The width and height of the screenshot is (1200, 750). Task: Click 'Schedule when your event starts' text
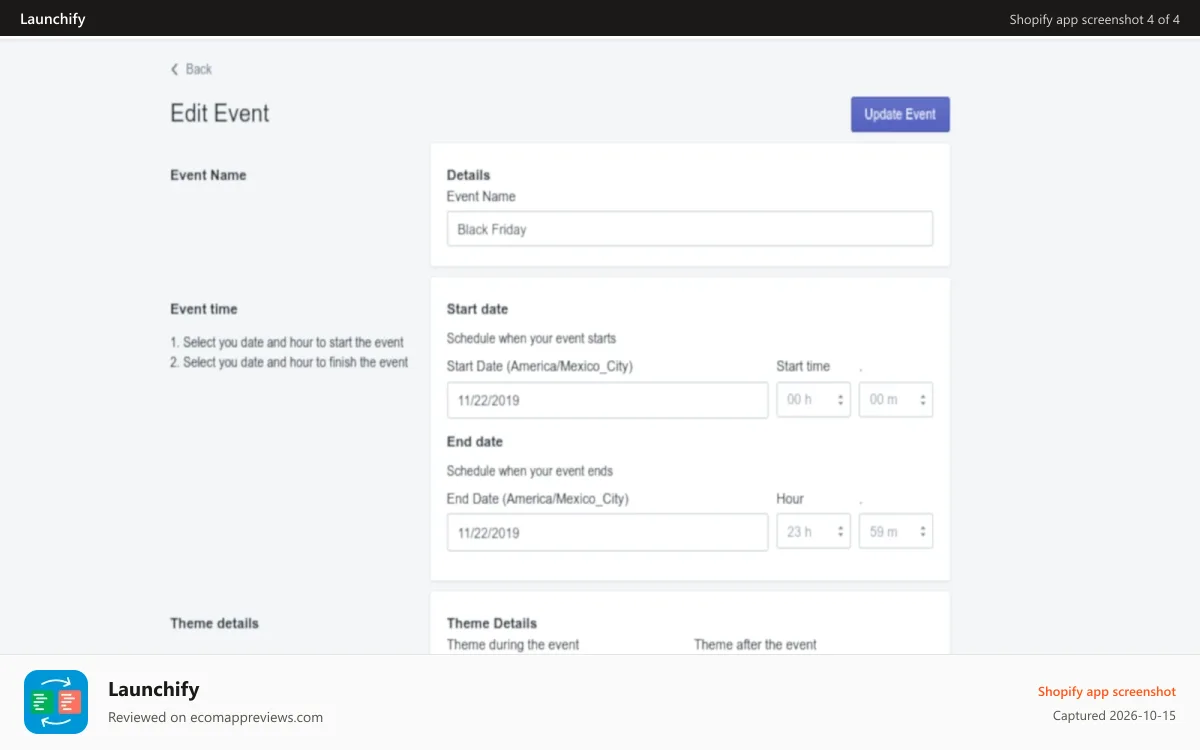click(x=531, y=338)
